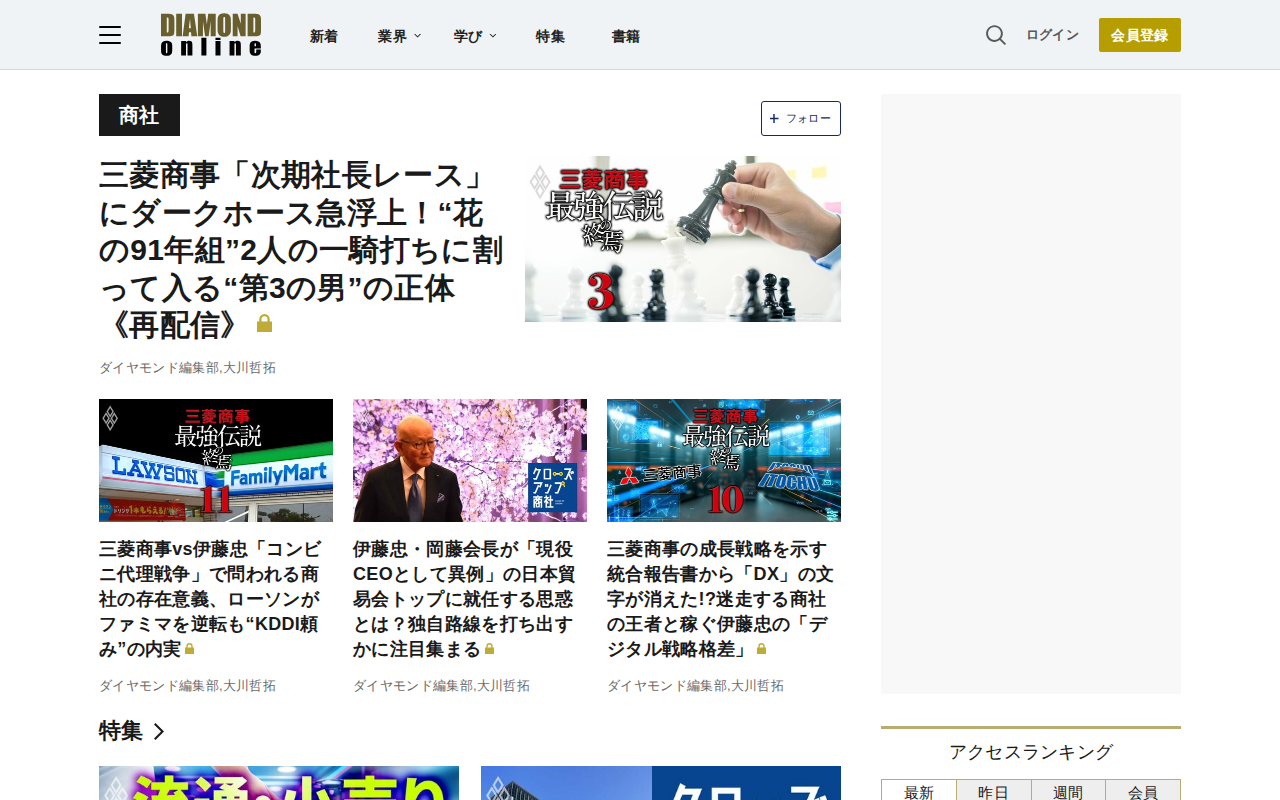The height and width of the screenshot is (800, 1280).
Task: Expand the 学び dropdown menu
Action: point(475,36)
